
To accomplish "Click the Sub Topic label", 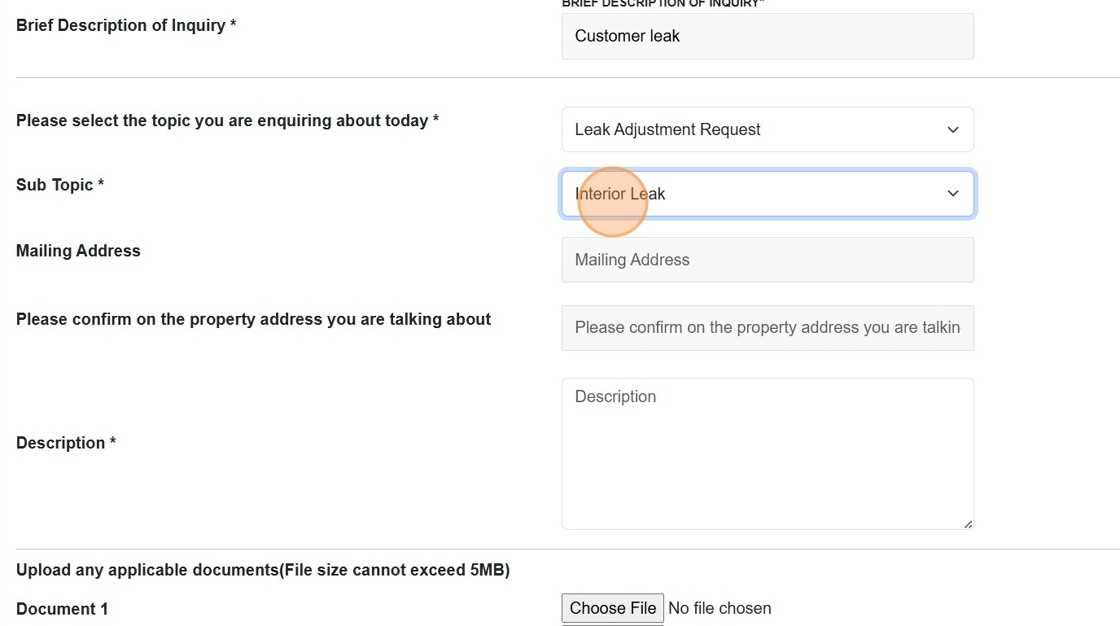I will 60,184.
